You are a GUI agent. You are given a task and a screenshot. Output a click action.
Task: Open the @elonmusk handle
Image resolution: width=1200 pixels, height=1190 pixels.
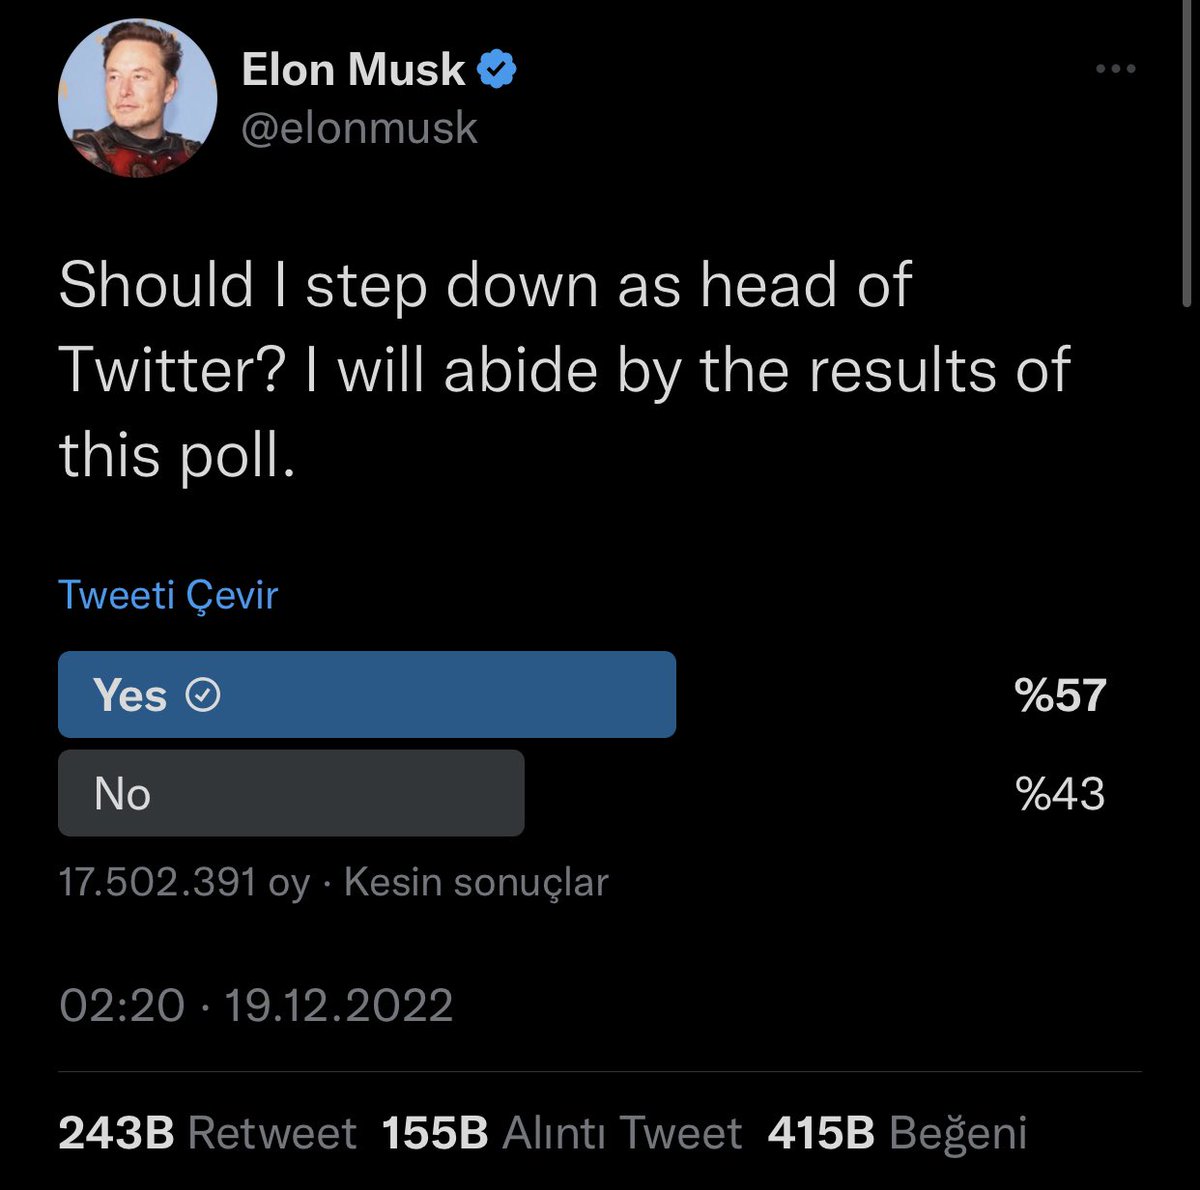360,128
